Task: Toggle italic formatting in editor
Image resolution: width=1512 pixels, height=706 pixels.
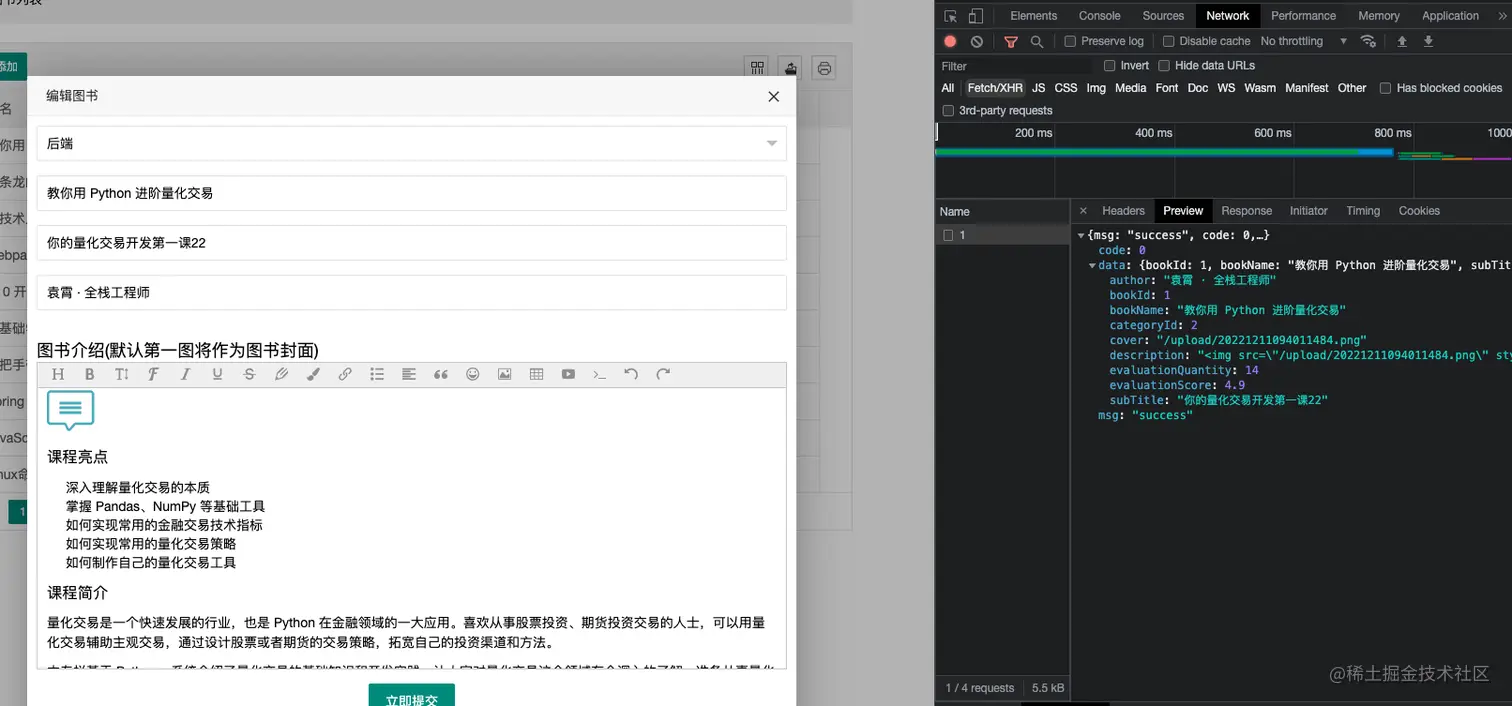Action: click(185, 374)
